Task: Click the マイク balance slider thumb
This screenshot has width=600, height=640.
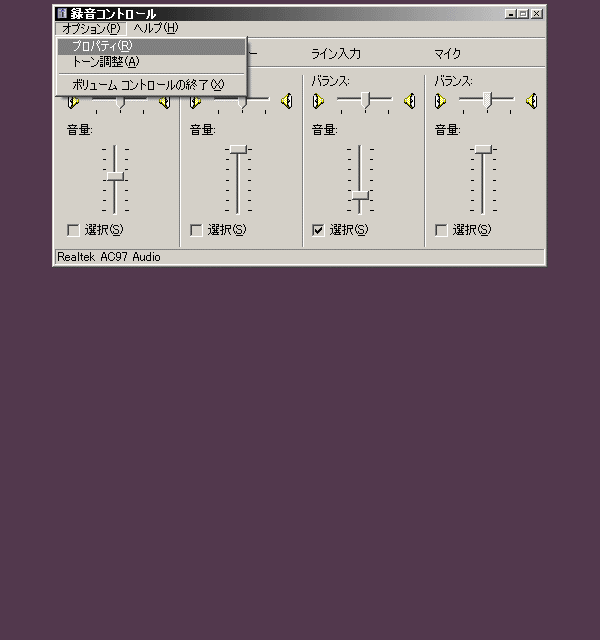Action: pos(487,98)
